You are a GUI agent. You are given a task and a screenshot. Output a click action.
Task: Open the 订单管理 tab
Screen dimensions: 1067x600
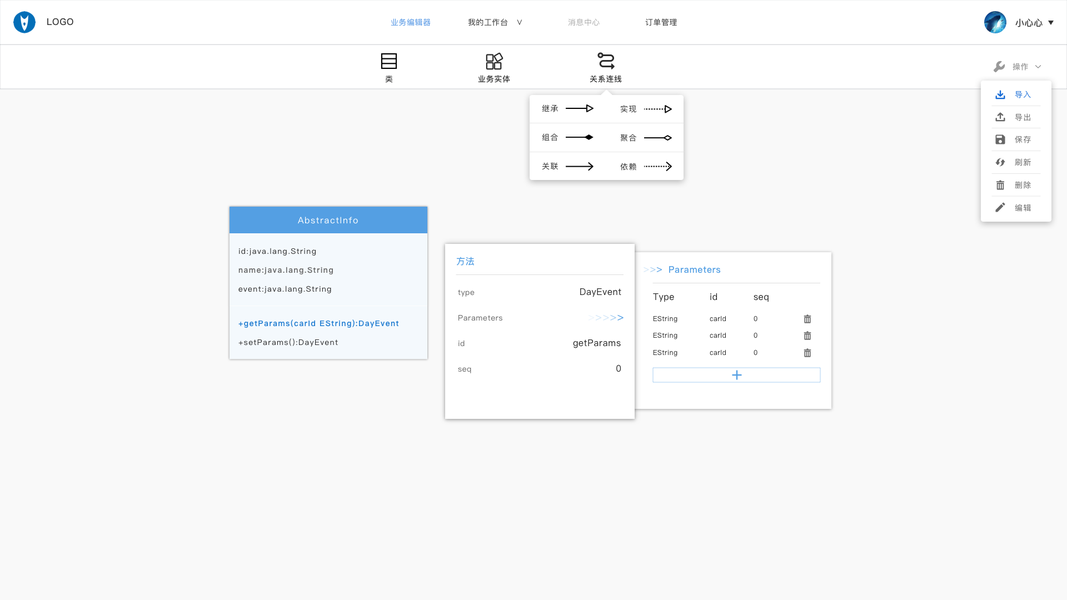(x=661, y=22)
